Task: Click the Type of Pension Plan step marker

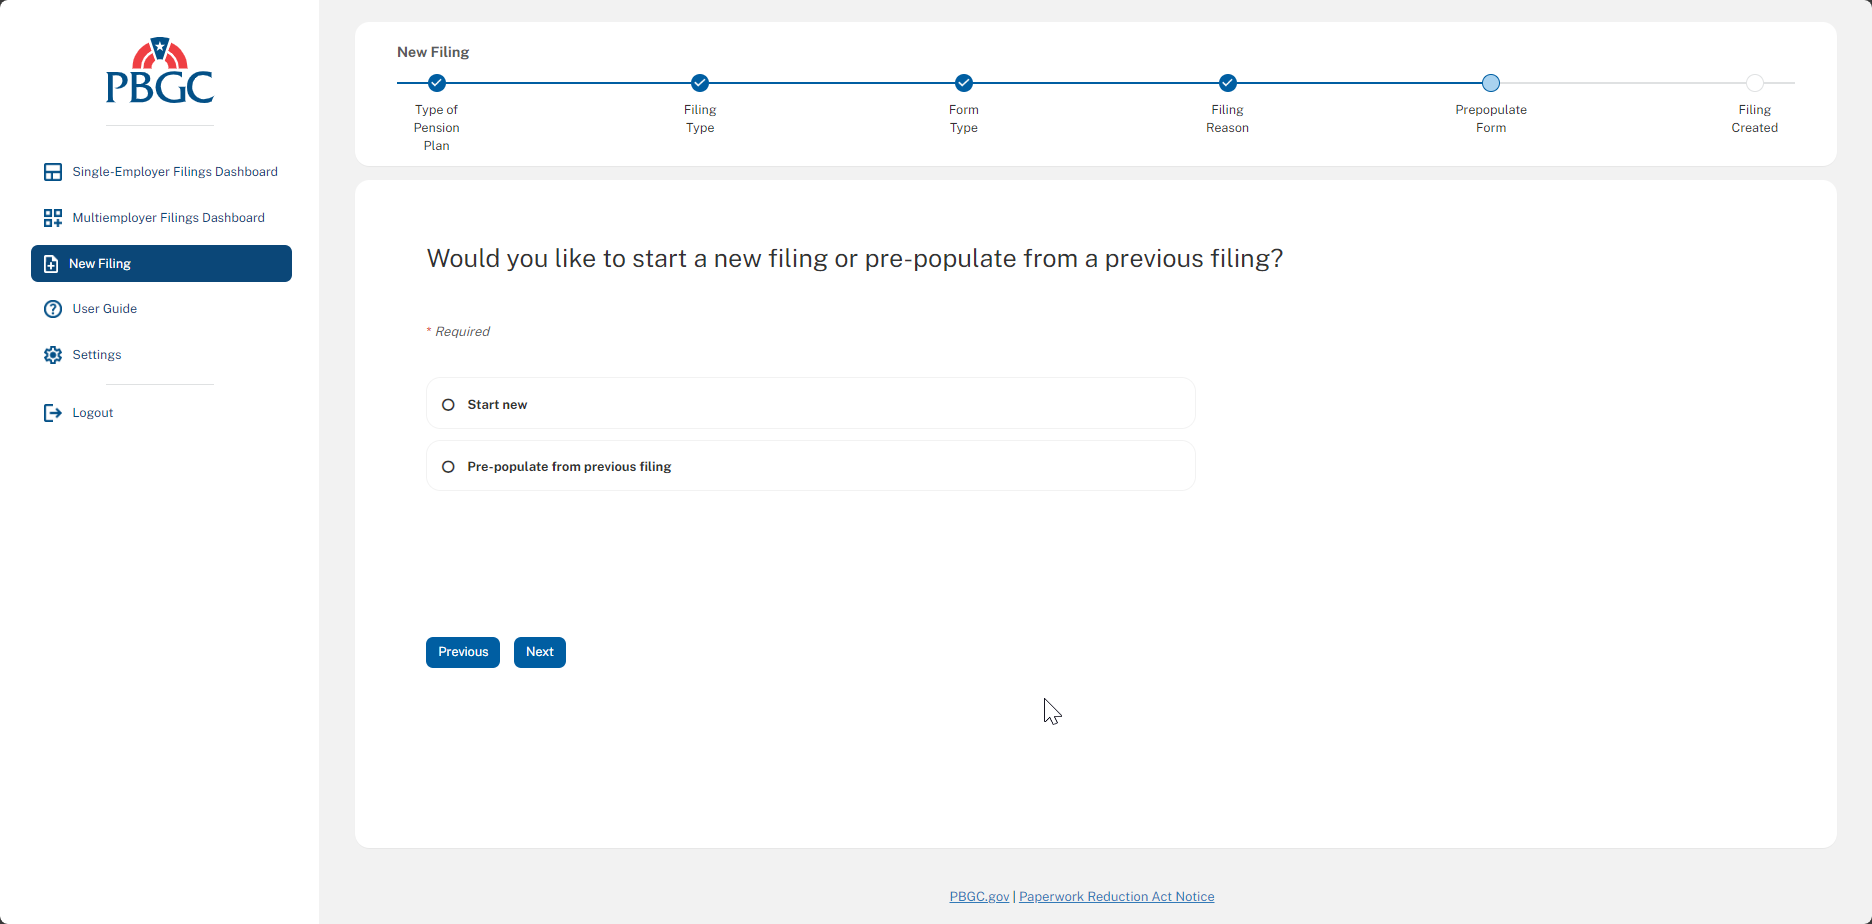Action: (437, 83)
